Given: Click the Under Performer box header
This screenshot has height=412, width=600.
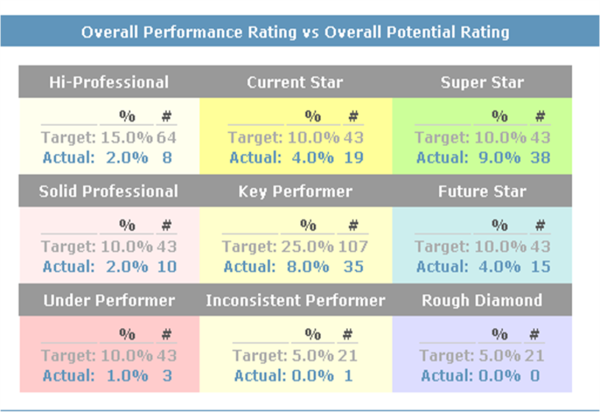Looking at the screenshot, I should point(109,300).
